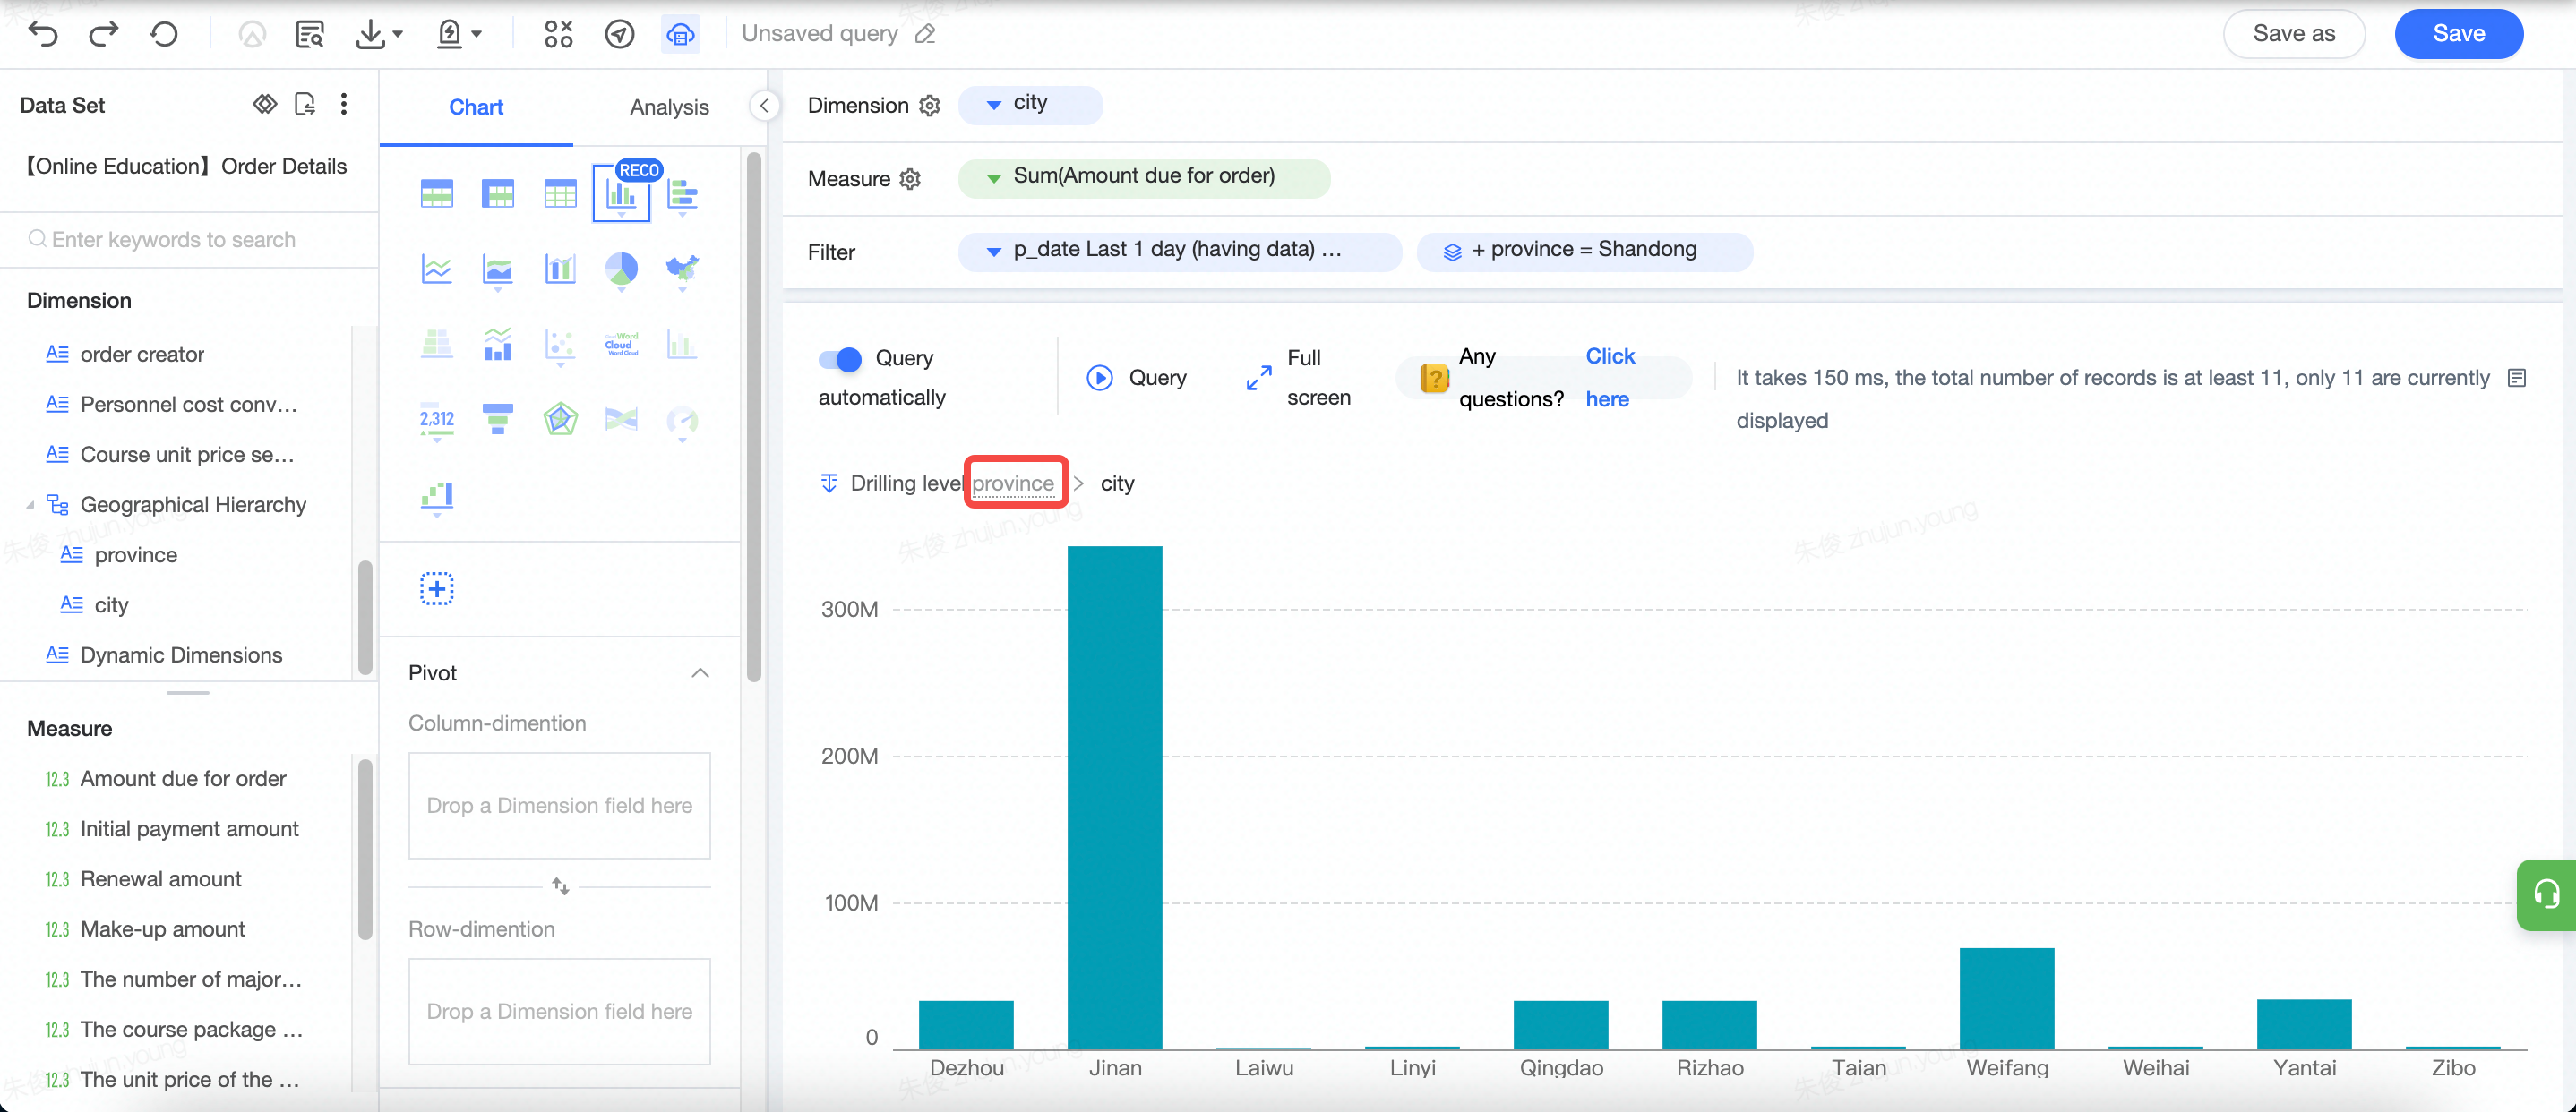Image resolution: width=2576 pixels, height=1112 pixels.
Task: Enter Full screen mode
Action: click(1298, 377)
